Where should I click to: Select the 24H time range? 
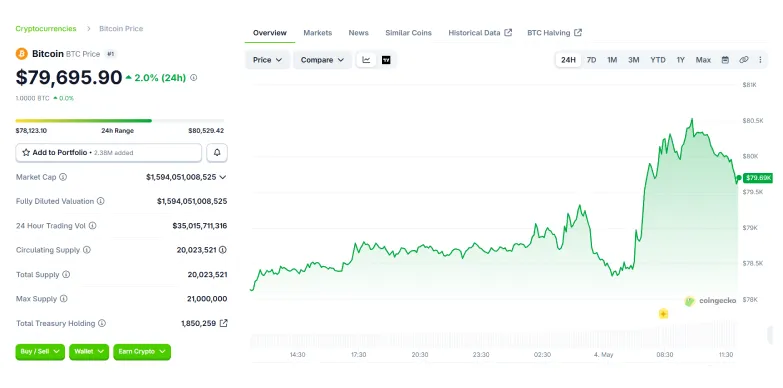(x=568, y=60)
